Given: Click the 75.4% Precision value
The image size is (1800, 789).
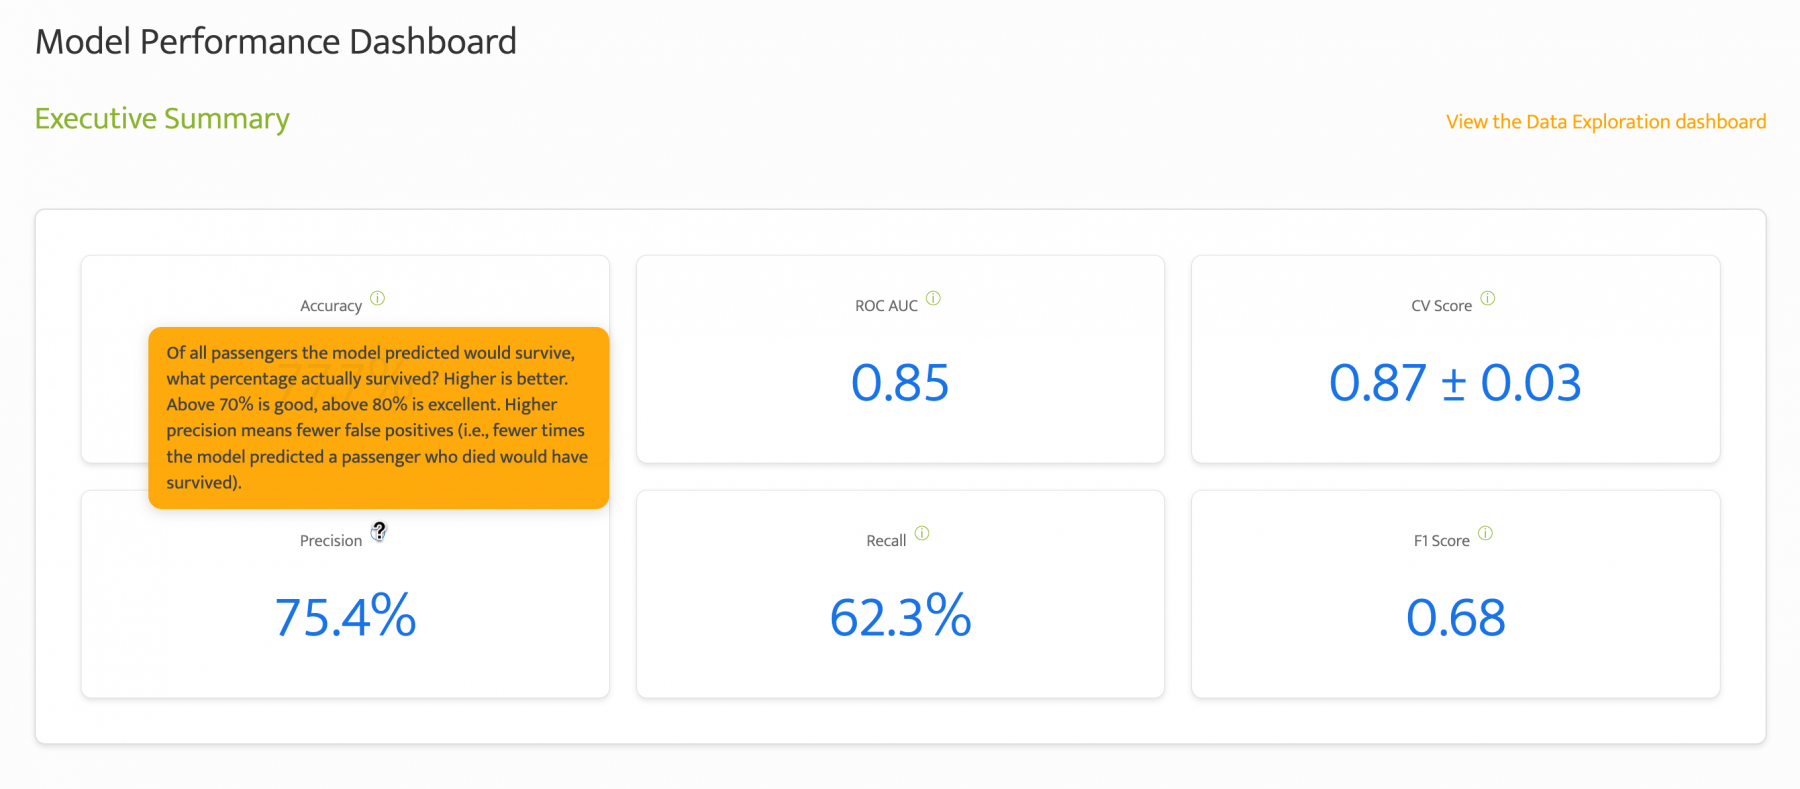Looking at the screenshot, I should click(x=345, y=616).
